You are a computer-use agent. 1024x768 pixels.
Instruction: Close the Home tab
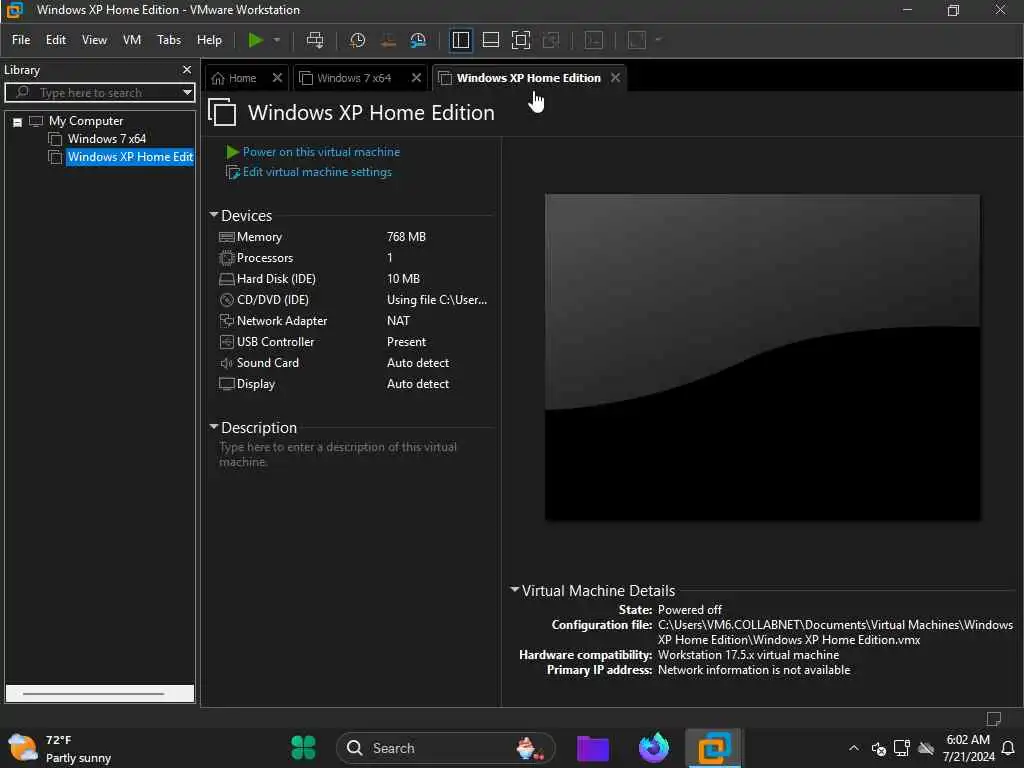(277, 78)
